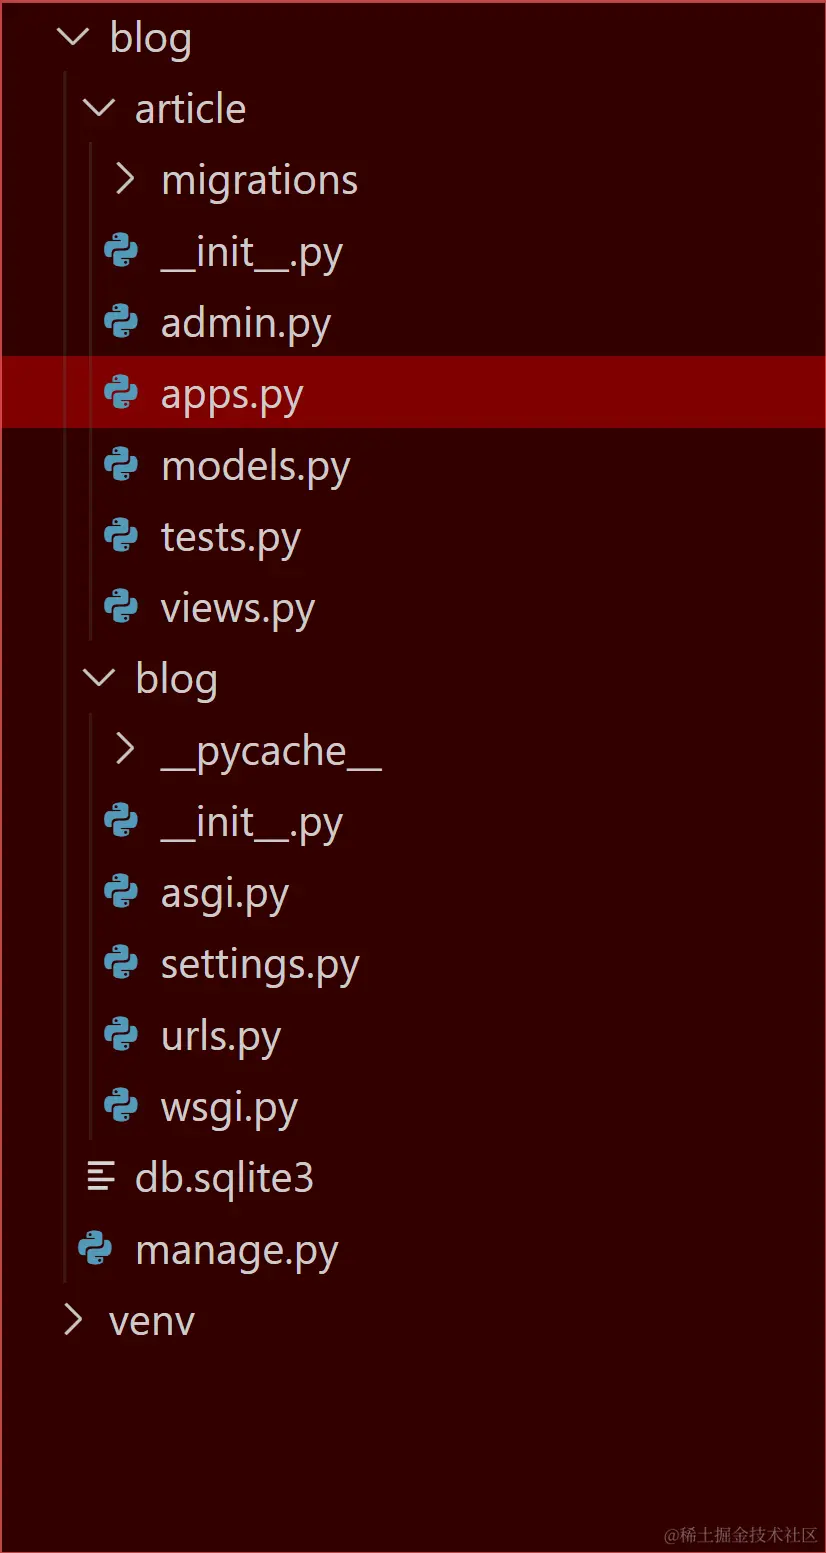The width and height of the screenshot is (826, 1553).
Task: Collapse the article folder chevron
Action: point(99,108)
